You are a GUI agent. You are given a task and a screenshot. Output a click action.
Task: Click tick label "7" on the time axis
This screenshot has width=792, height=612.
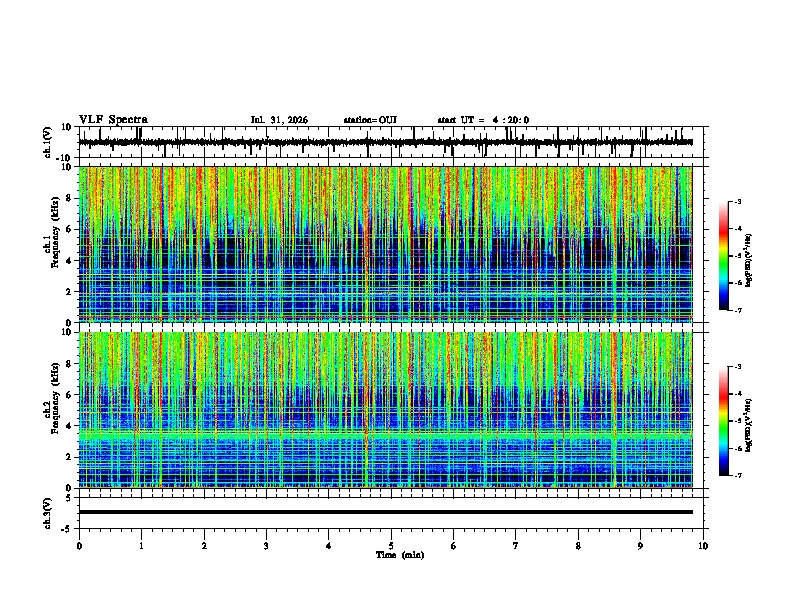click(x=516, y=546)
